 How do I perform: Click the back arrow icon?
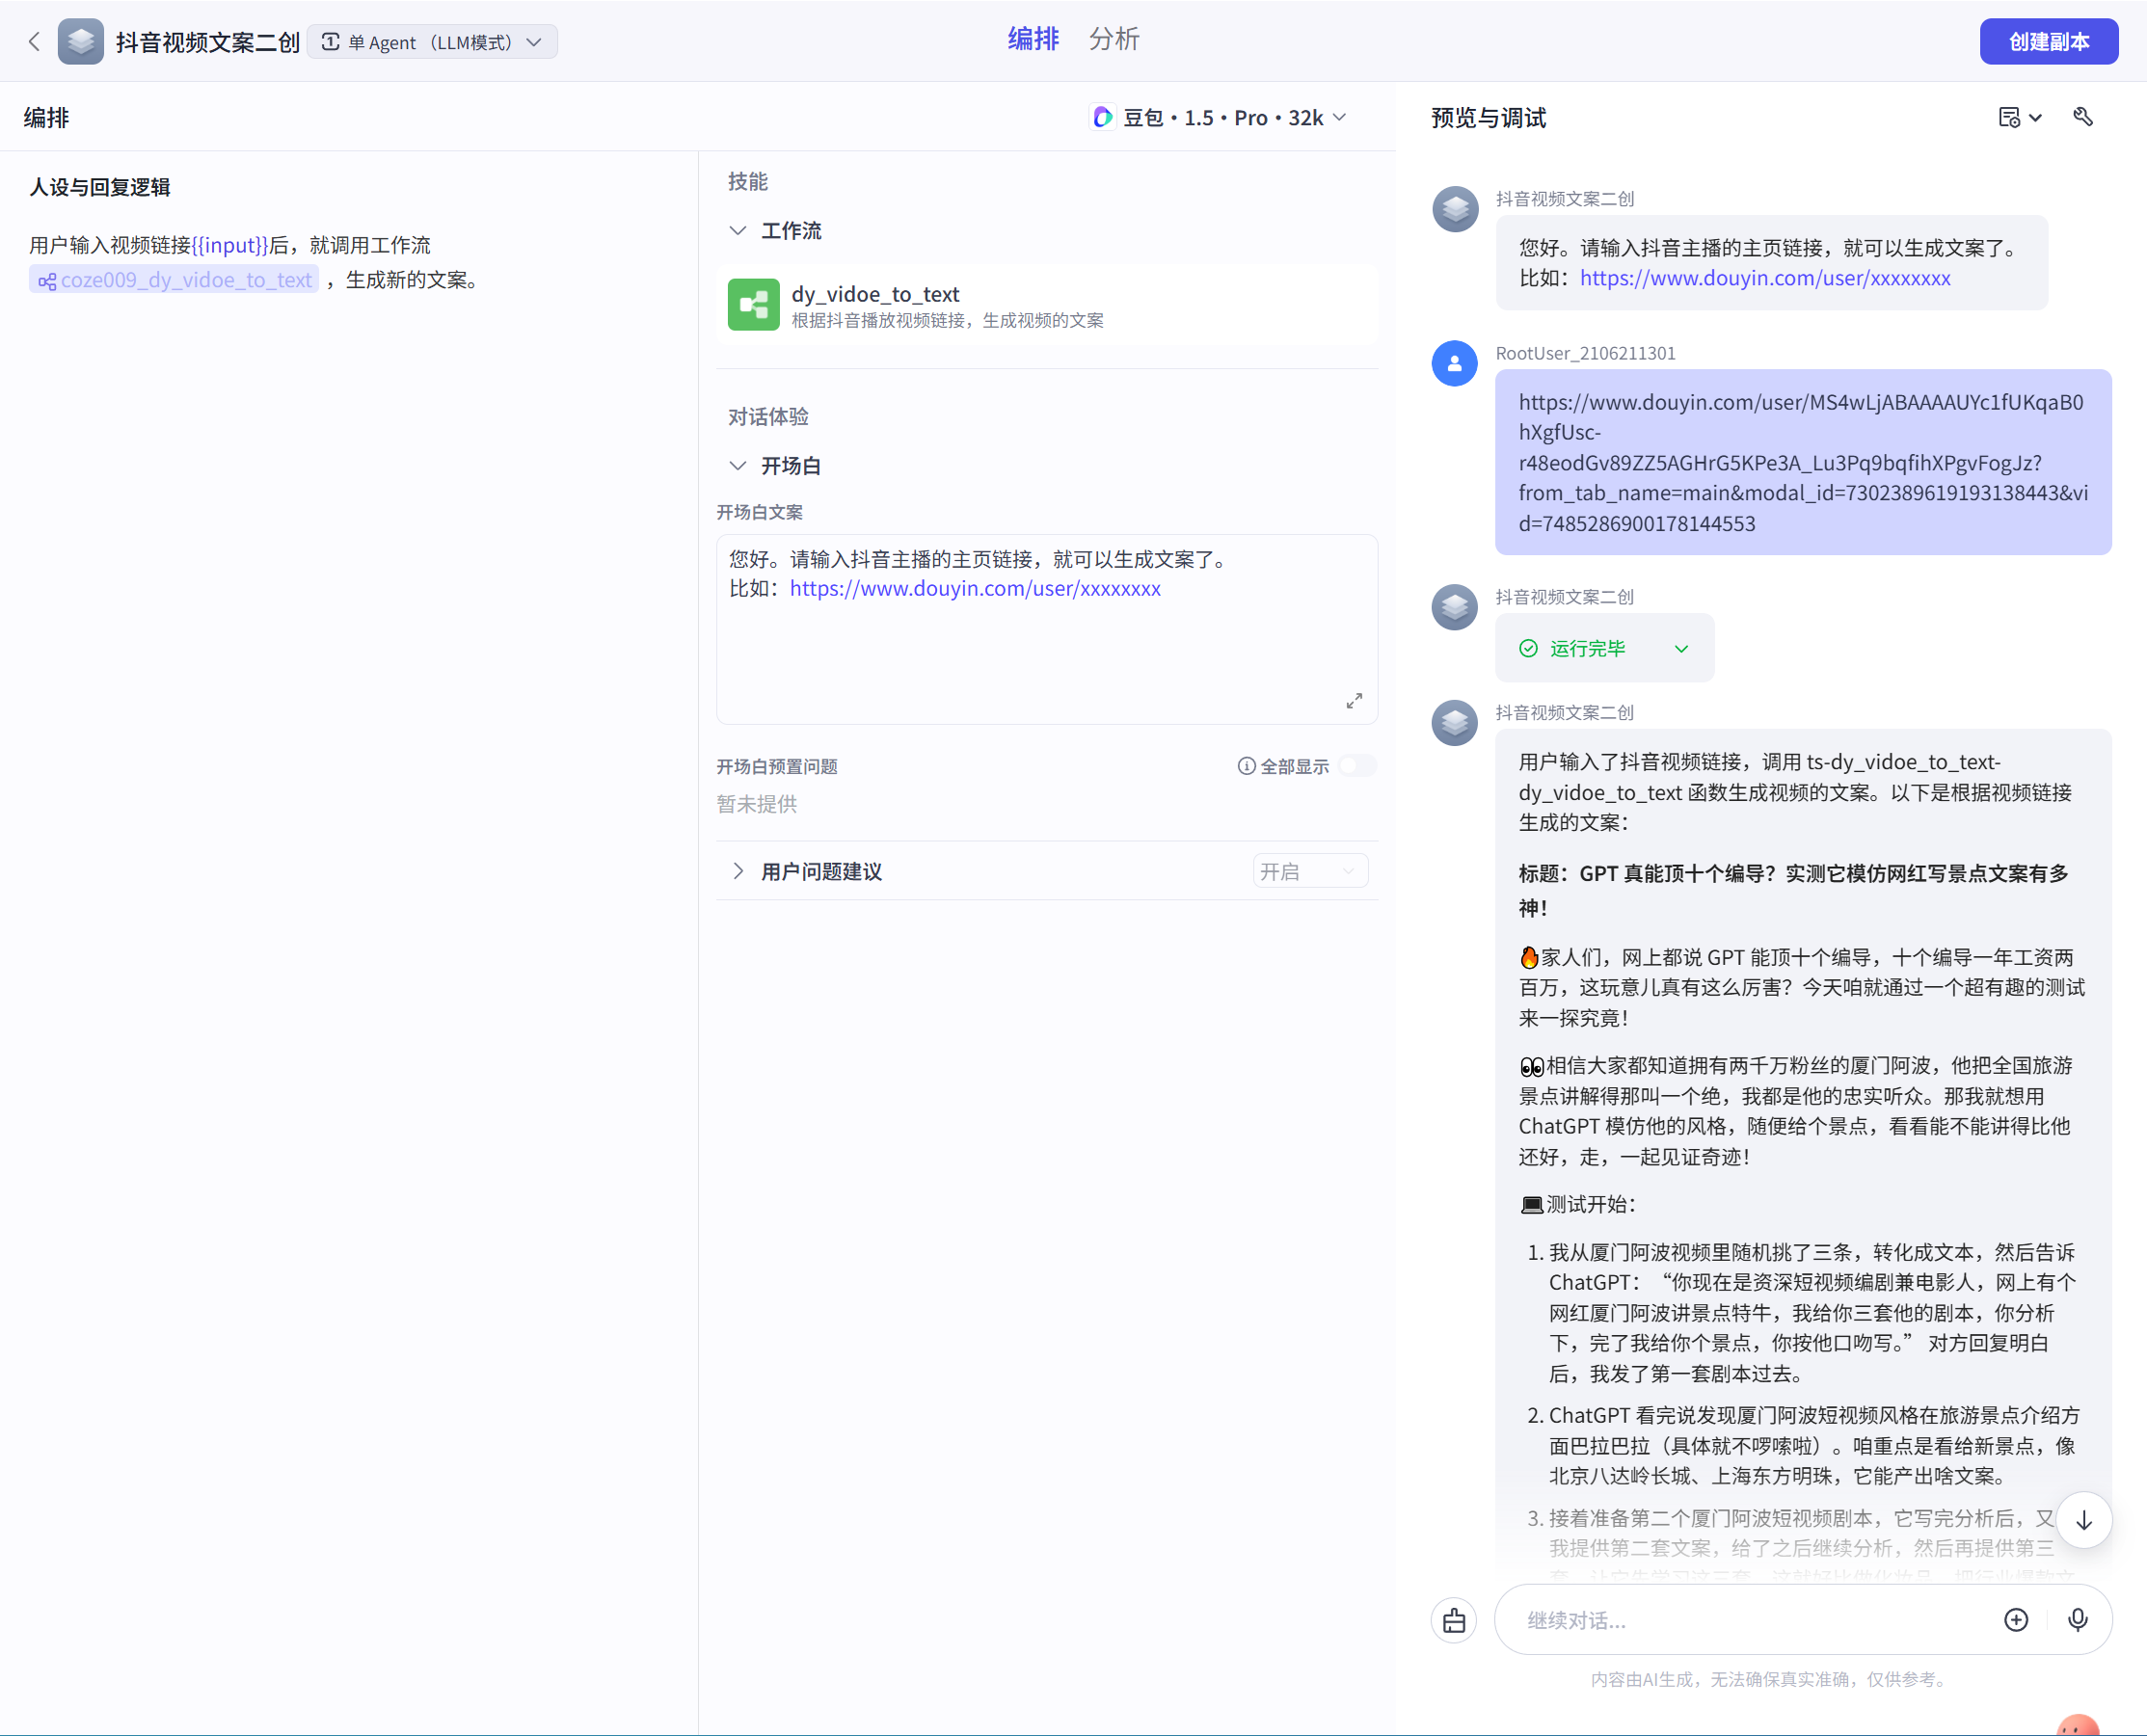pyautogui.click(x=34, y=42)
